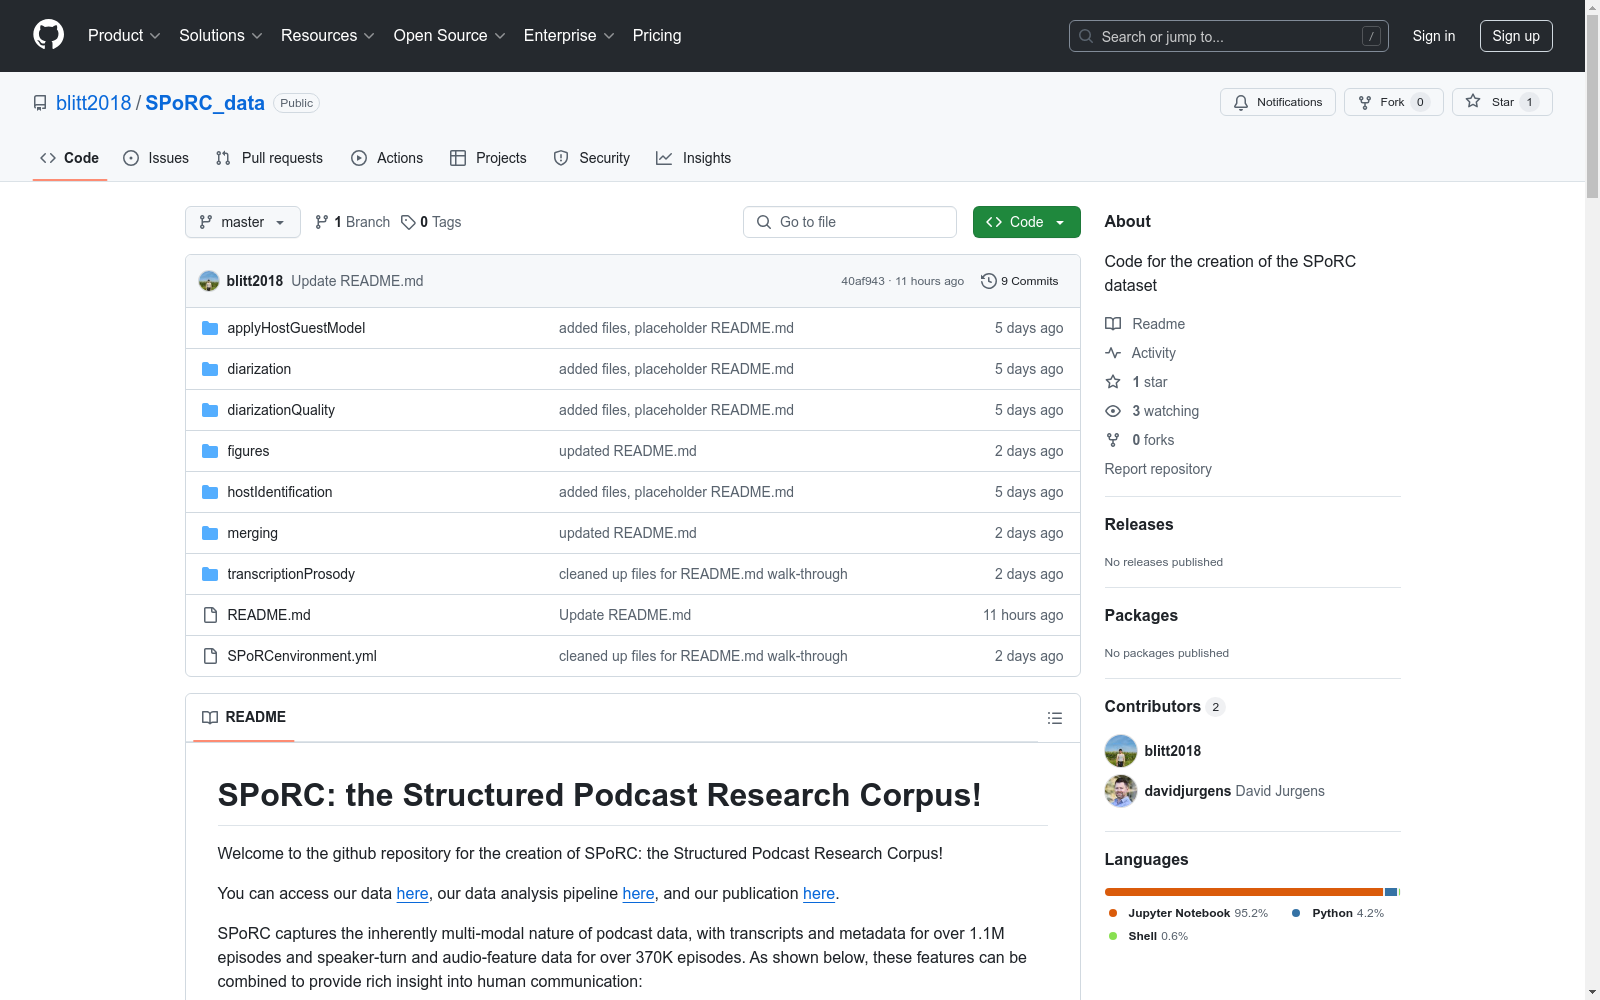This screenshot has width=1600, height=1000.
Task: Open davidjurgens contributor avatar
Action: pyautogui.click(x=1121, y=791)
